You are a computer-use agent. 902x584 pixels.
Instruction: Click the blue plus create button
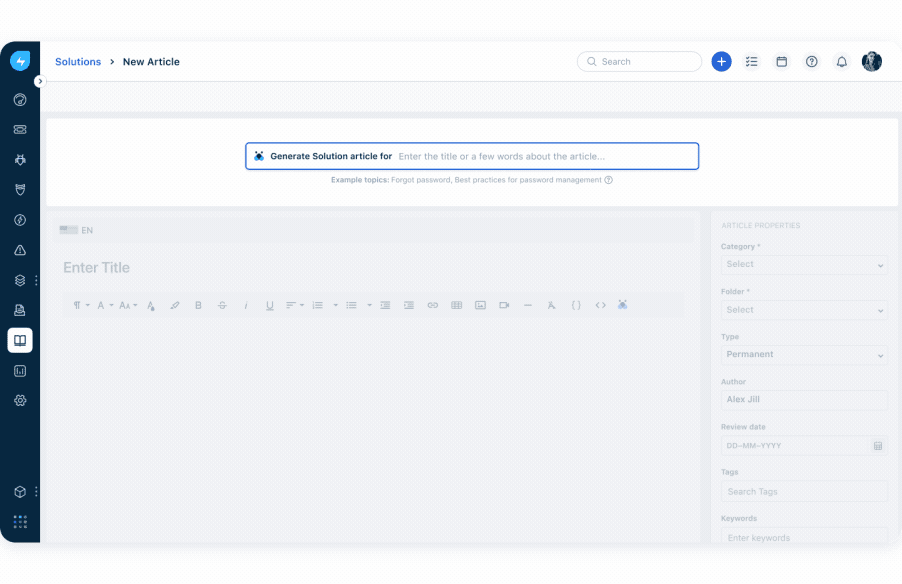click(721, 62)
